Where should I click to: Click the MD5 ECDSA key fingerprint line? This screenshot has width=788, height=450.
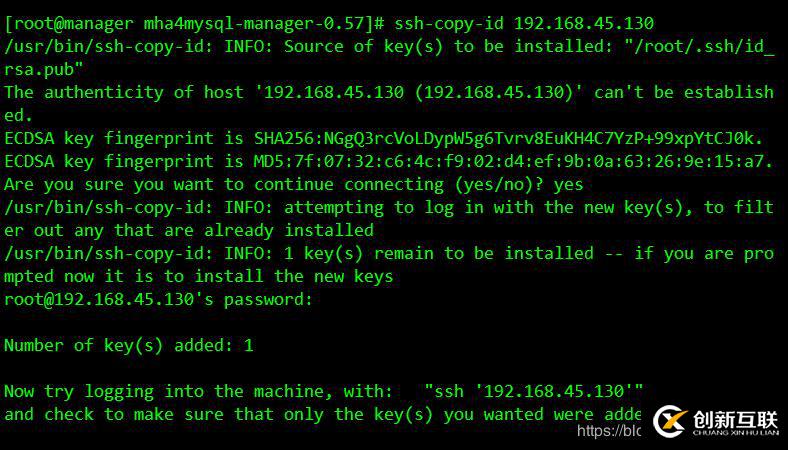pos(388,161)
